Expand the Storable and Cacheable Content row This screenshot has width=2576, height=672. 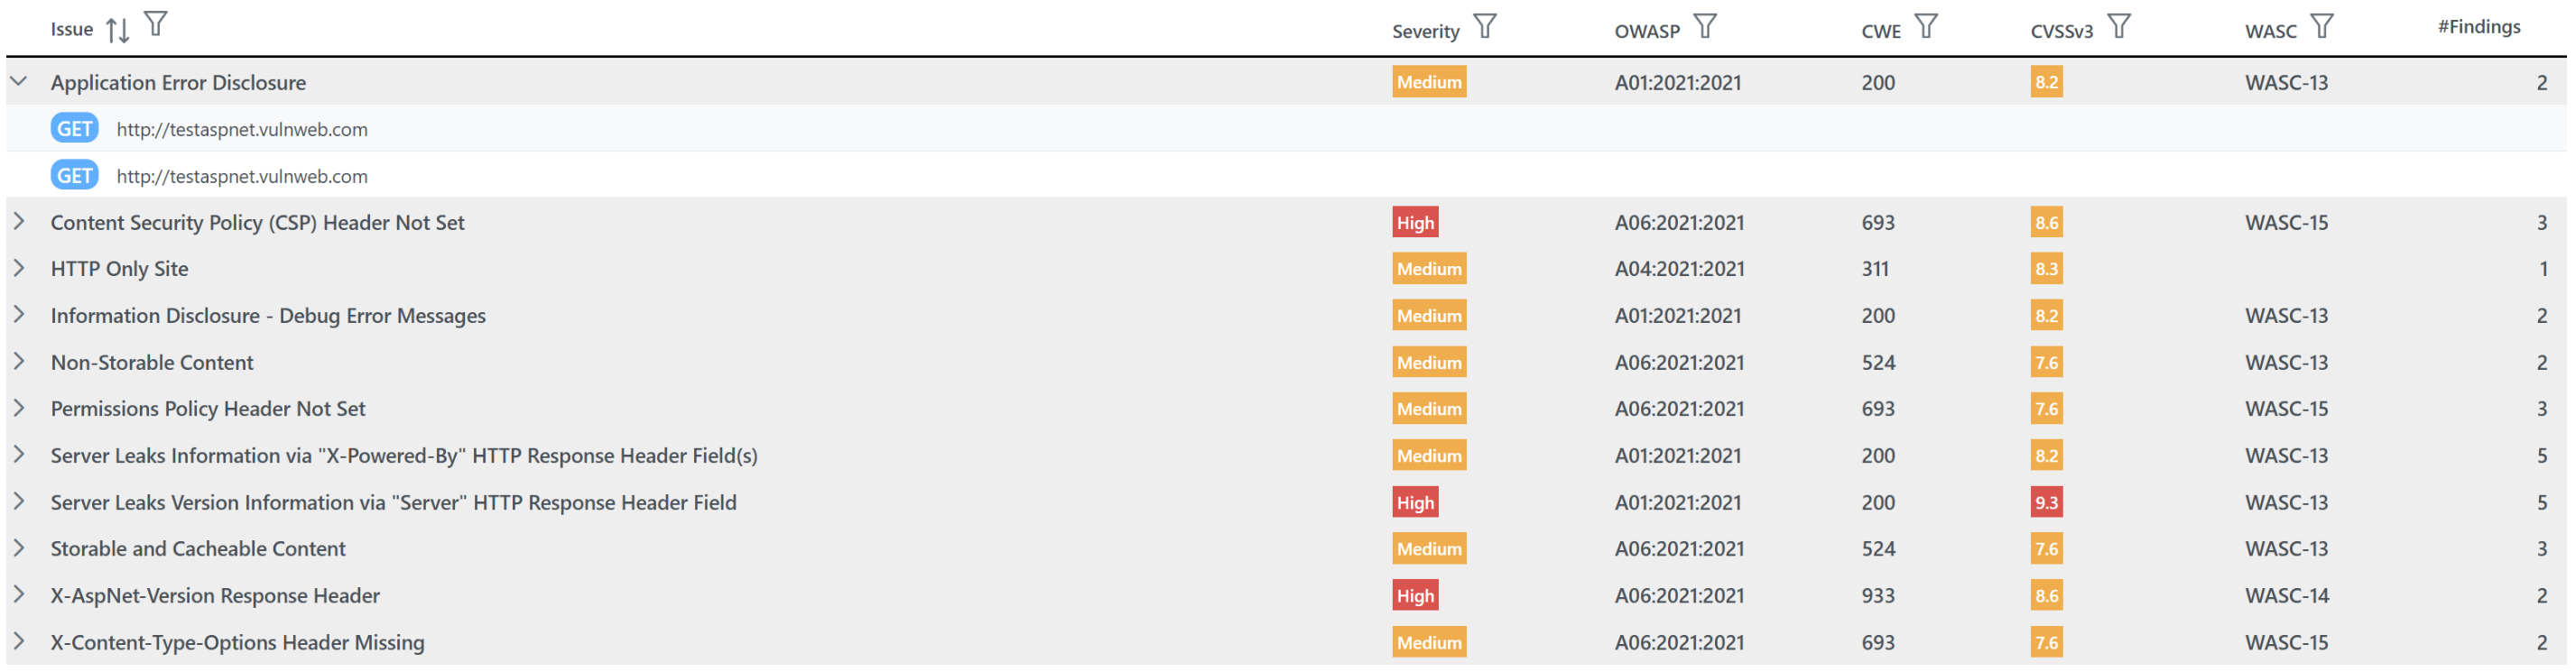(x=19, y=548)
